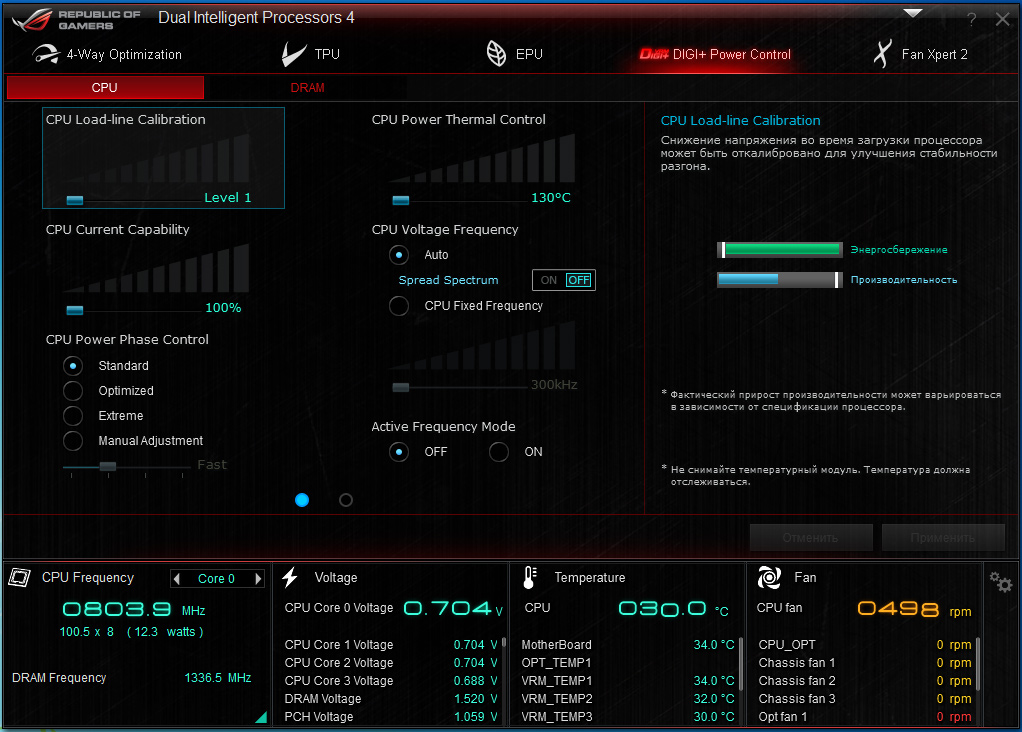Click the DRAM Voltage row
Image resolution: width=1022 pixels, height=732 pixels.
click(391, 699)
